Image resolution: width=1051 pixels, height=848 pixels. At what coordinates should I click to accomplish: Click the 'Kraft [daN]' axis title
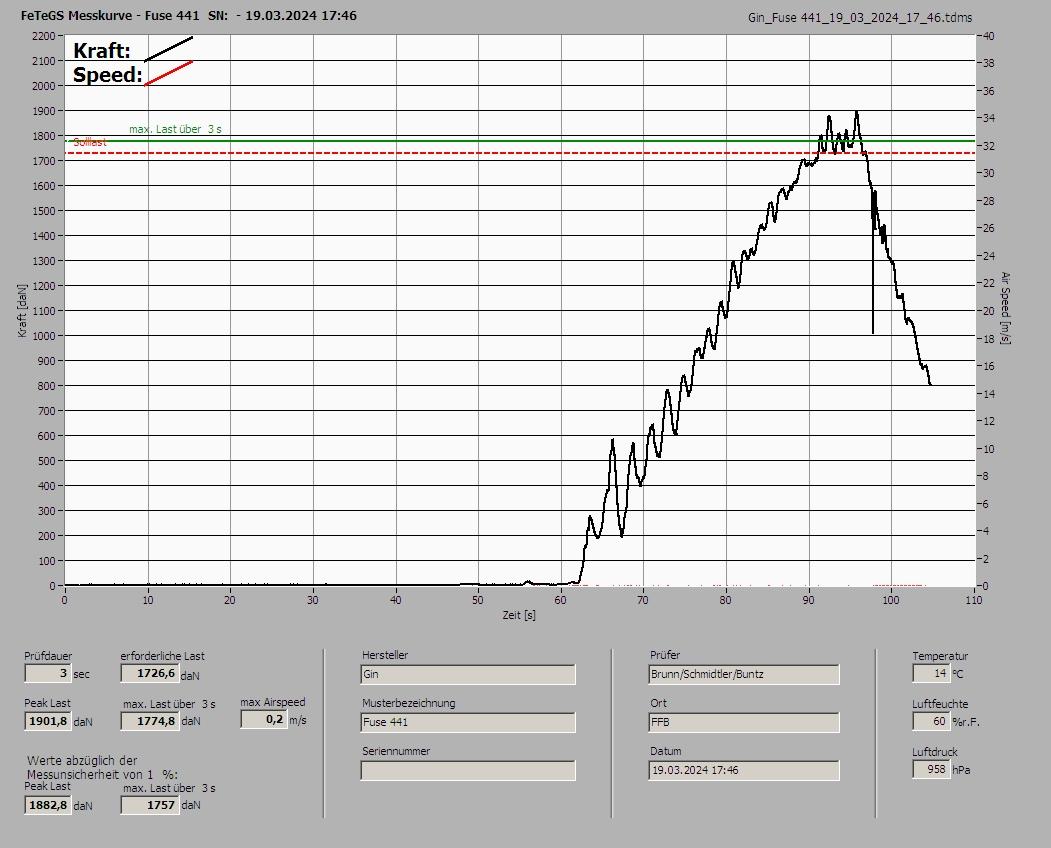23,310
